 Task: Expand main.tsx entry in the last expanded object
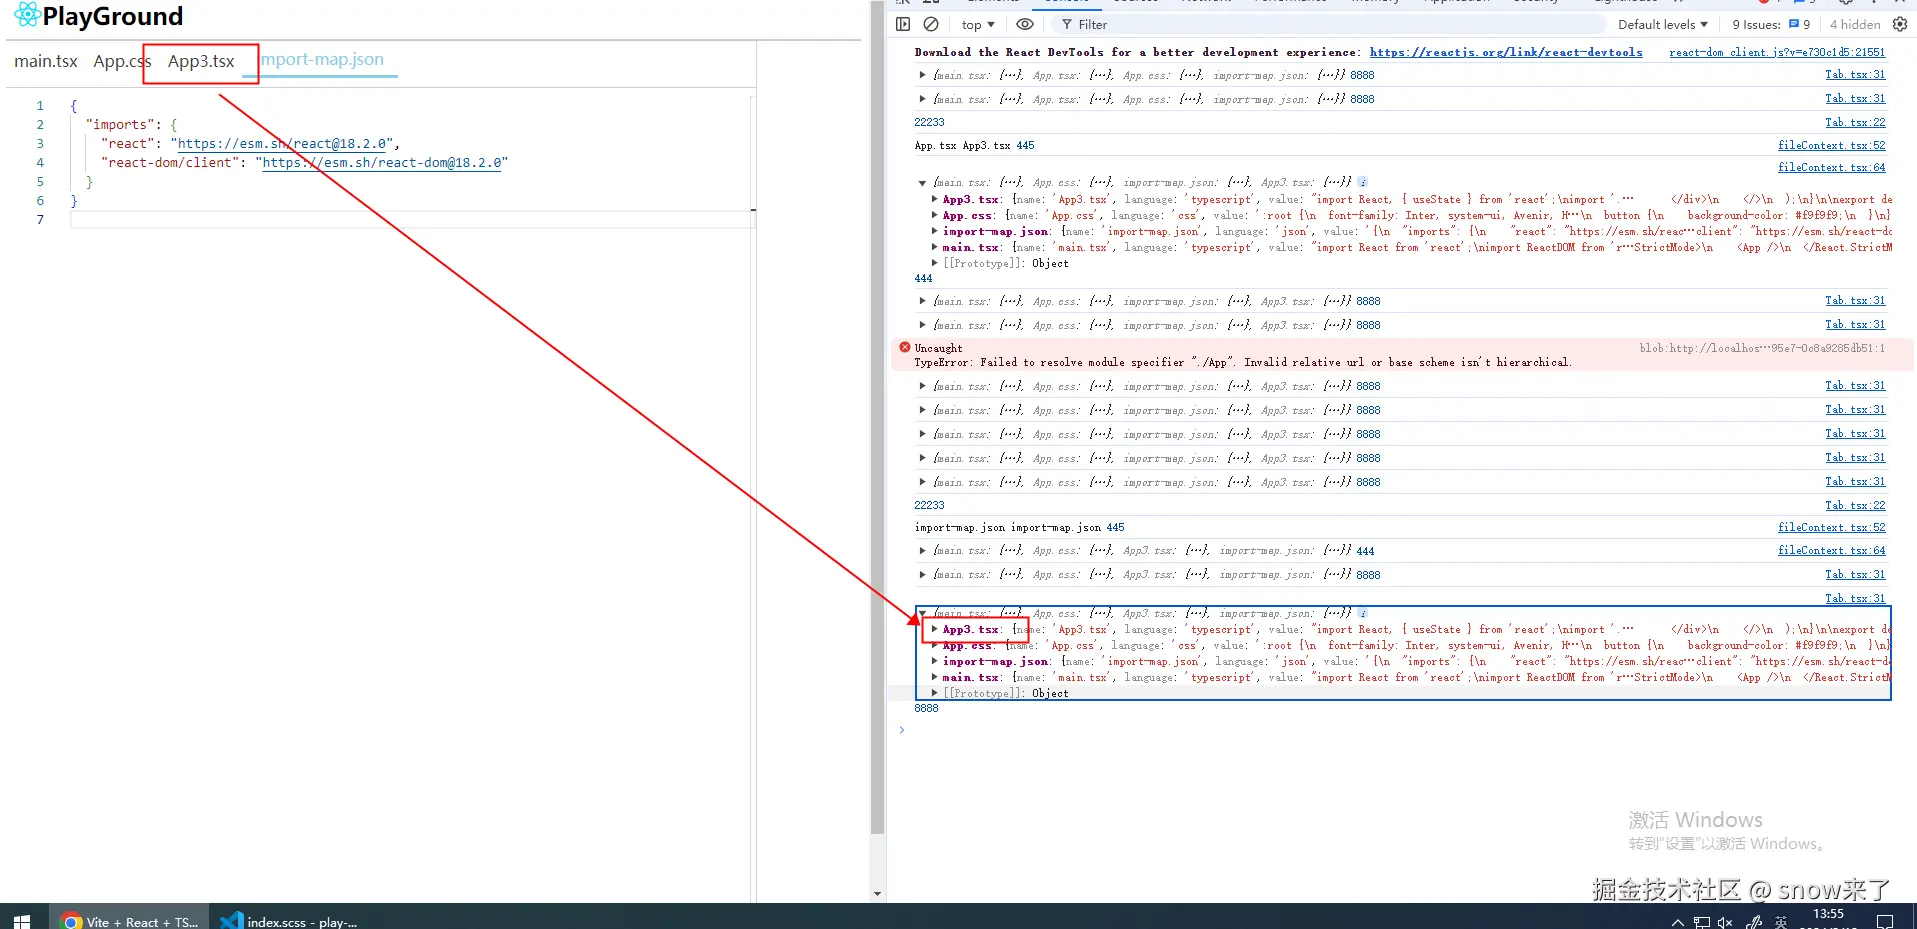tap(935, 677)
